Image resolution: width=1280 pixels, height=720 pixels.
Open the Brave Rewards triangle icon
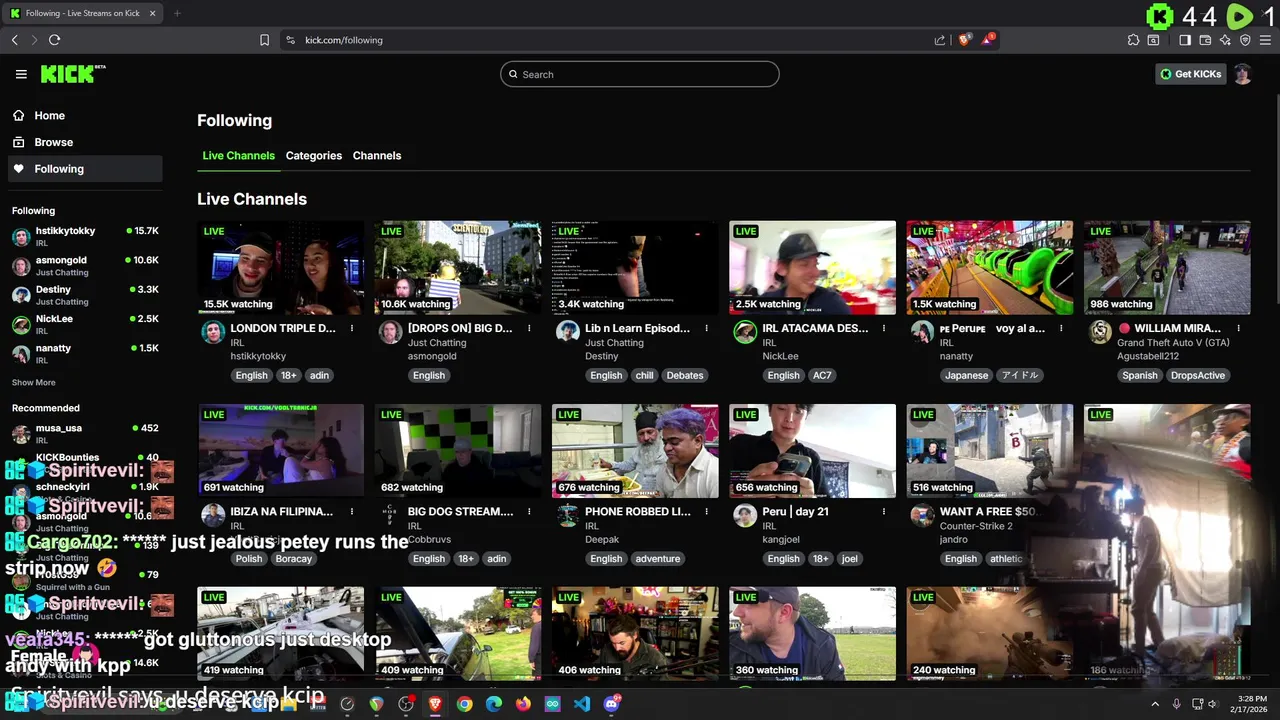988,40
